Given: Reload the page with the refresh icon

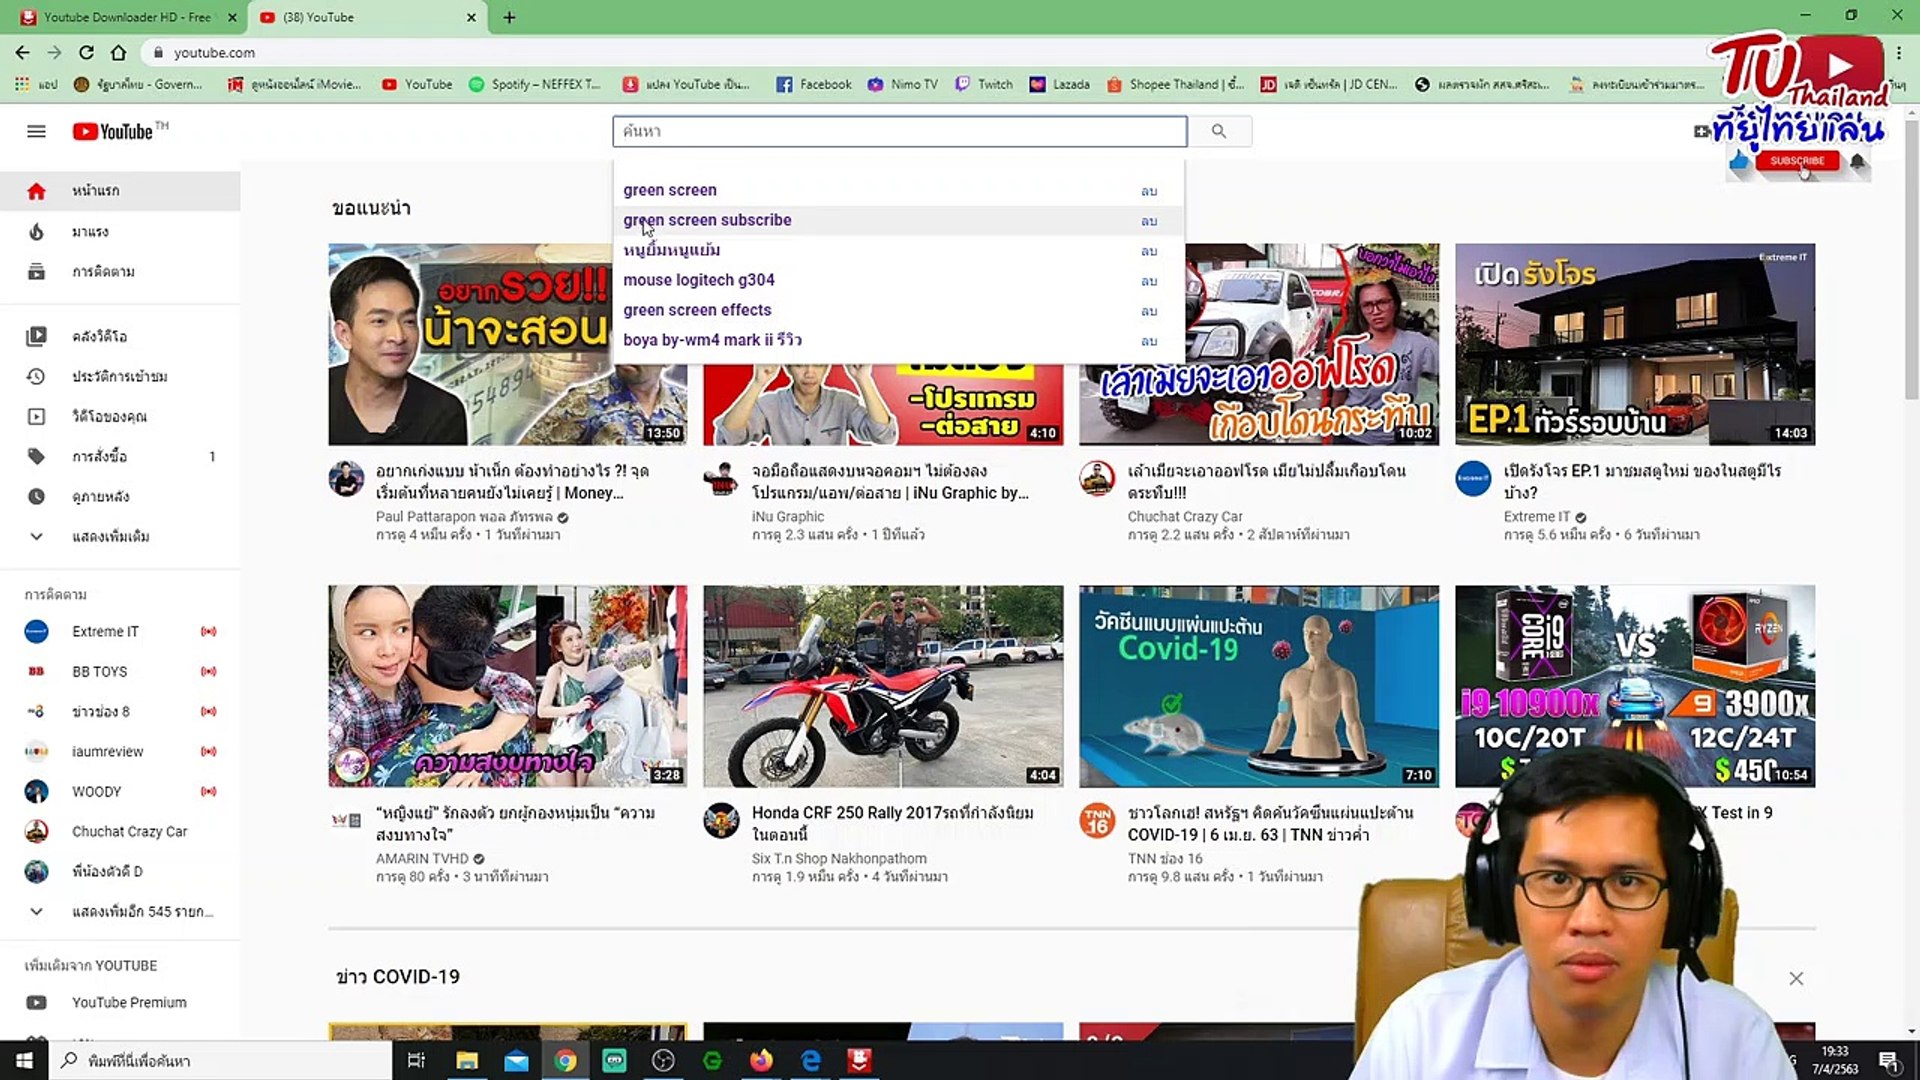Looking at the screenshot, I should pos(86,52).
